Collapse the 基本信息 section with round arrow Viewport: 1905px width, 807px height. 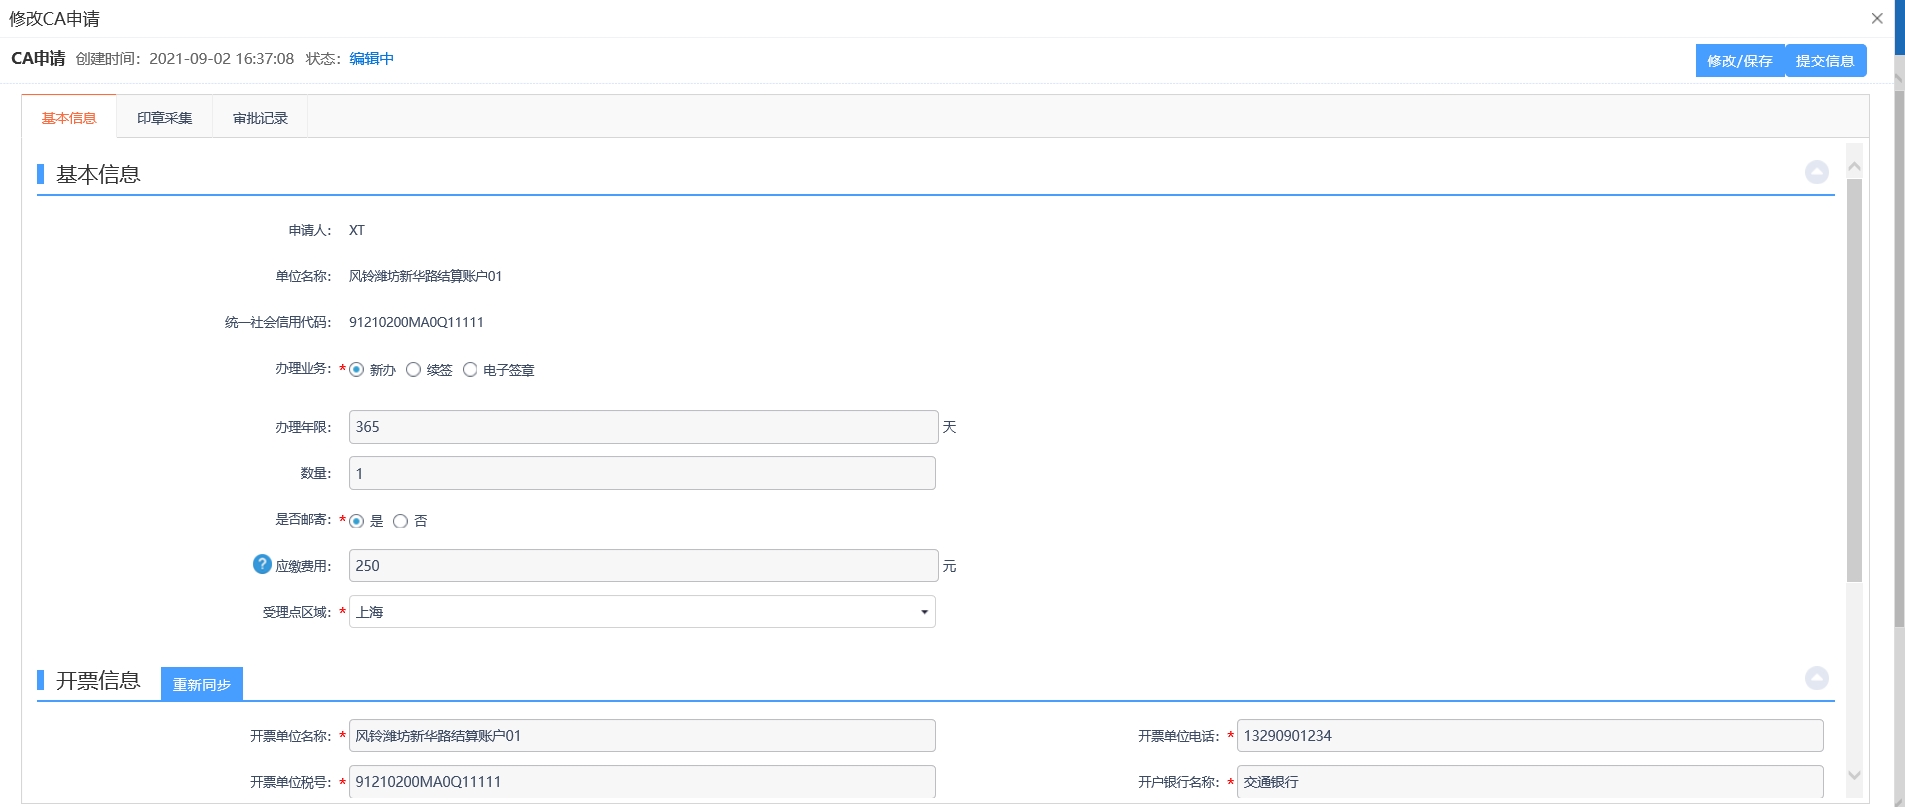(1816, 172)
